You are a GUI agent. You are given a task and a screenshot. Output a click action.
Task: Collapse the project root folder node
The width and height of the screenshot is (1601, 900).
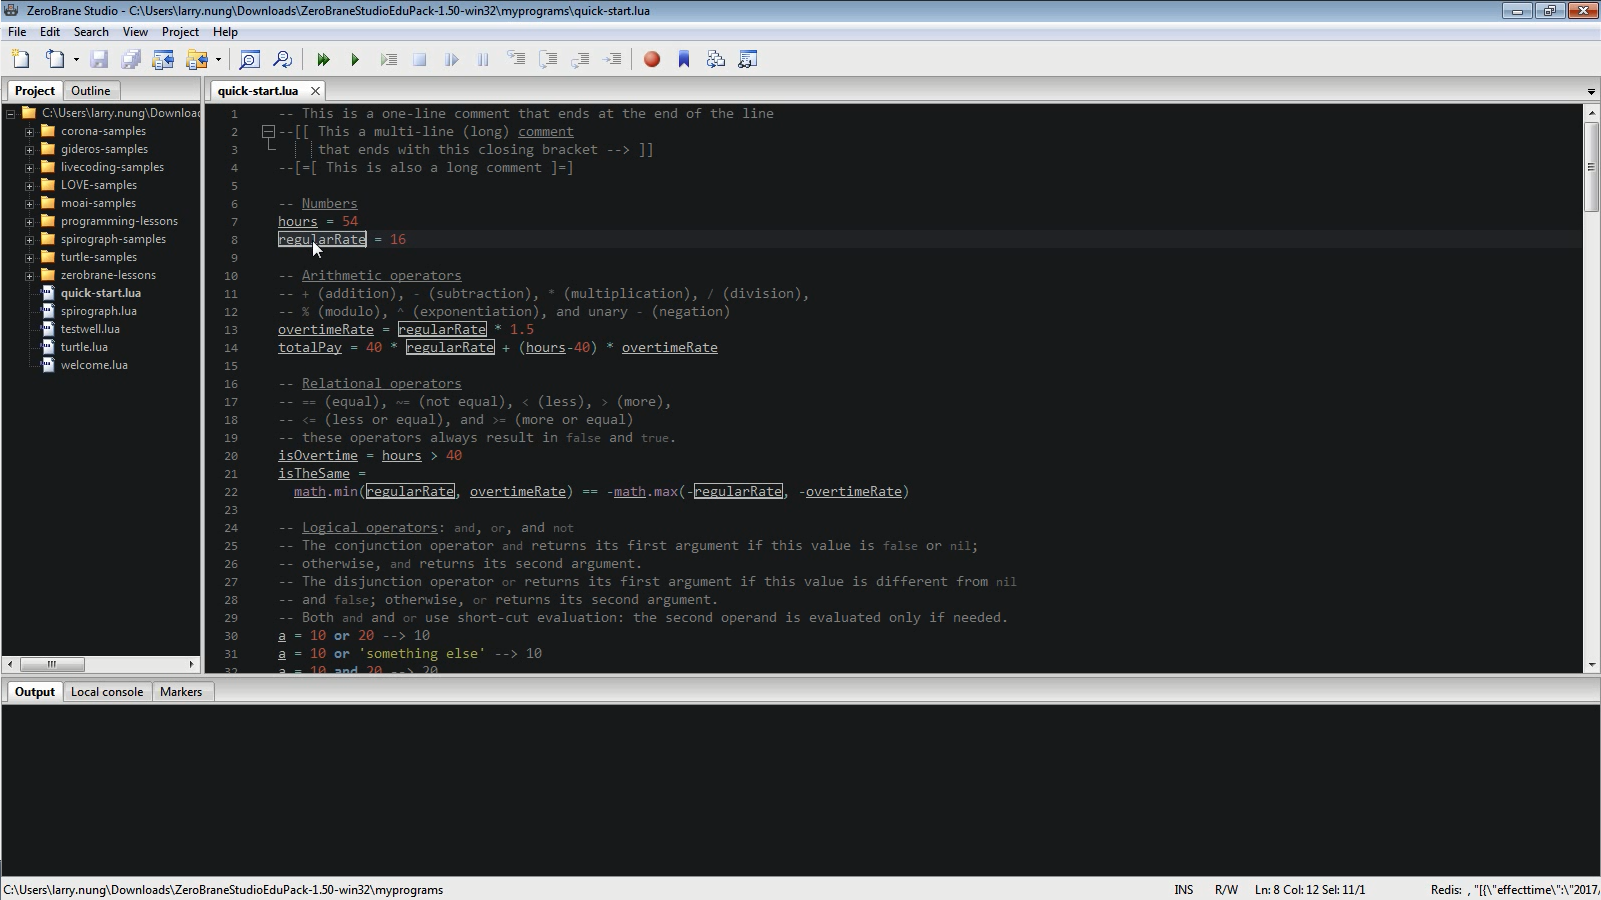coord(10,113)
